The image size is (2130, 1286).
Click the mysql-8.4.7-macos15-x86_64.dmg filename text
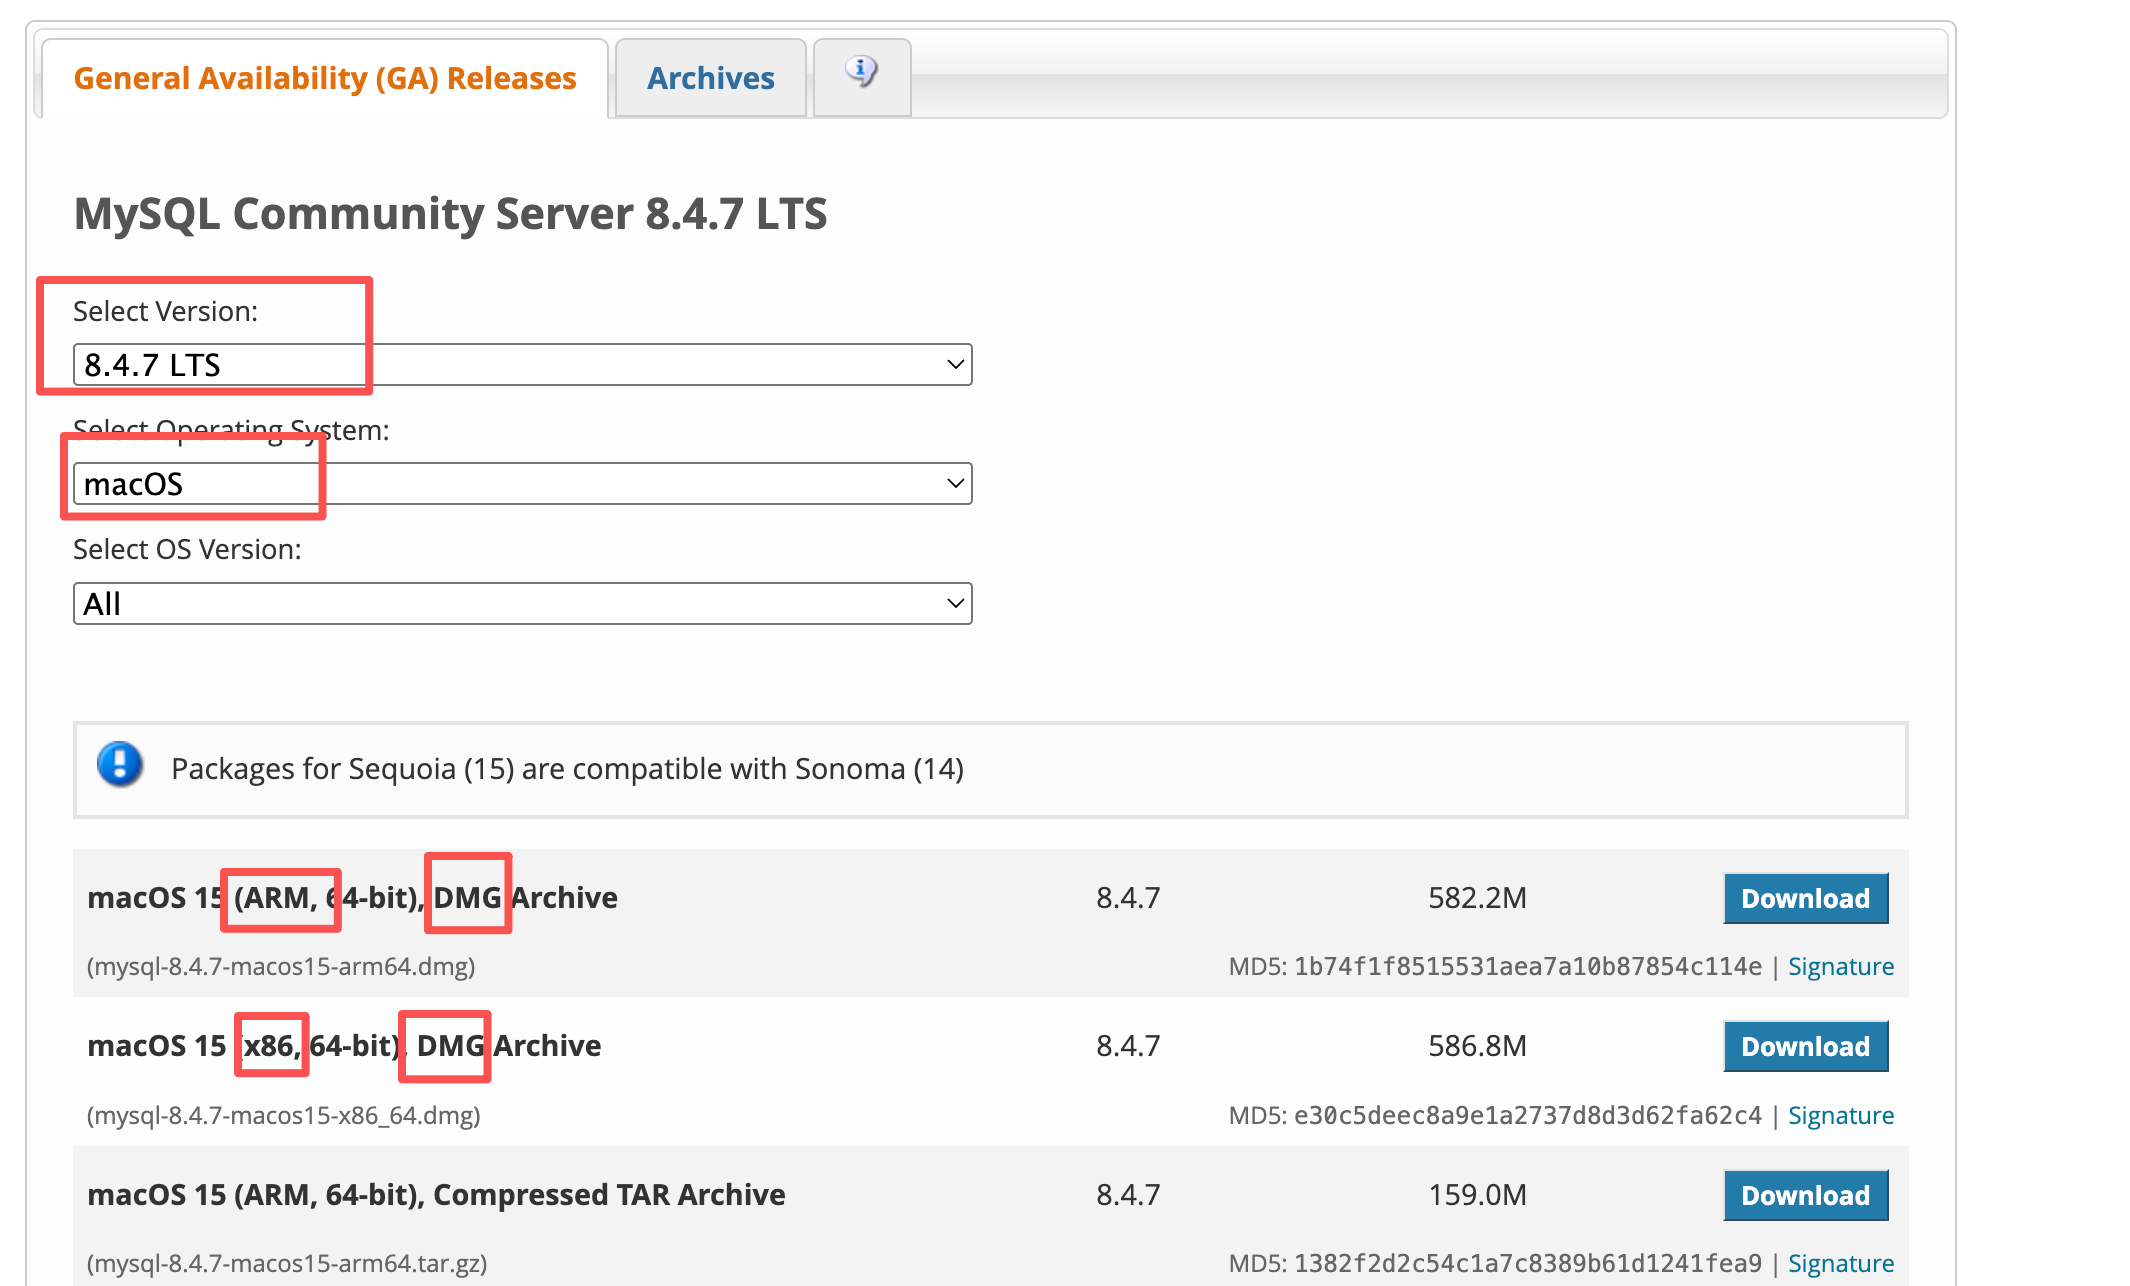pyautogui.click(x=284, y=1115)
